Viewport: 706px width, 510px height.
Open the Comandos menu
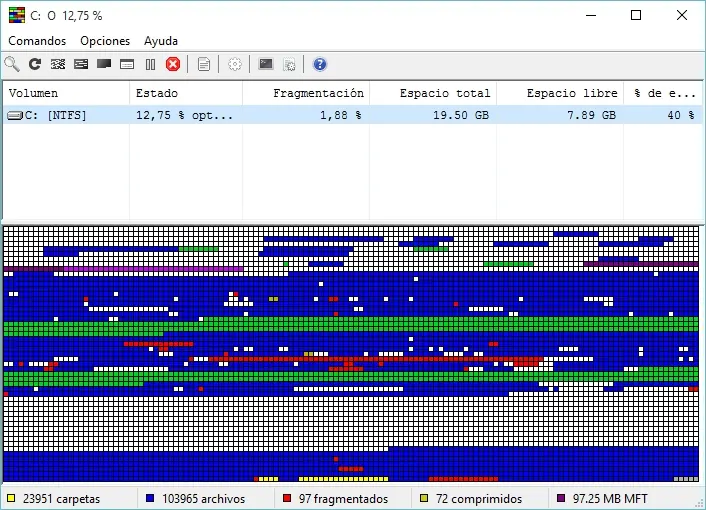click(x=37, y=41)
